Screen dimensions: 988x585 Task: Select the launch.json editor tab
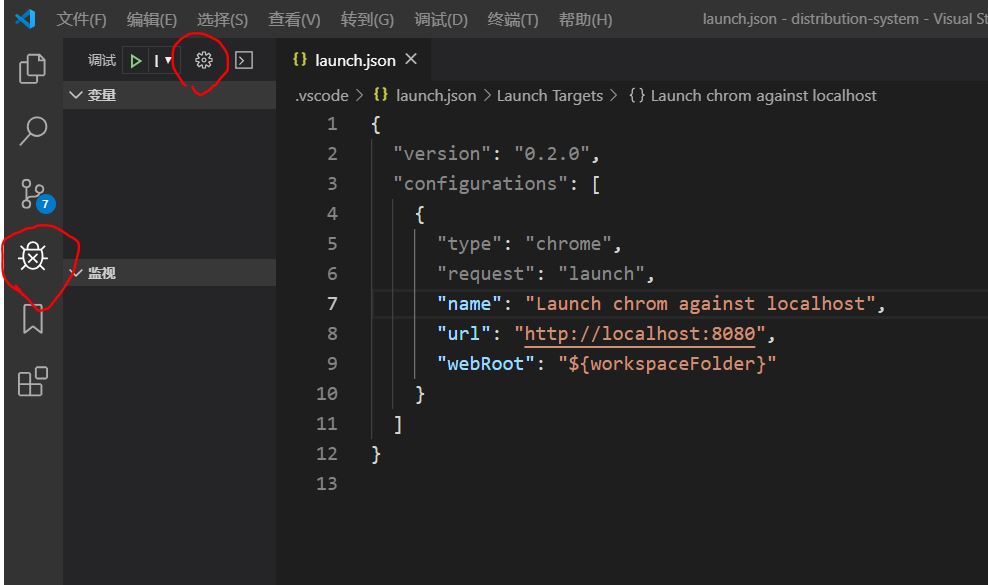[354, 60]
